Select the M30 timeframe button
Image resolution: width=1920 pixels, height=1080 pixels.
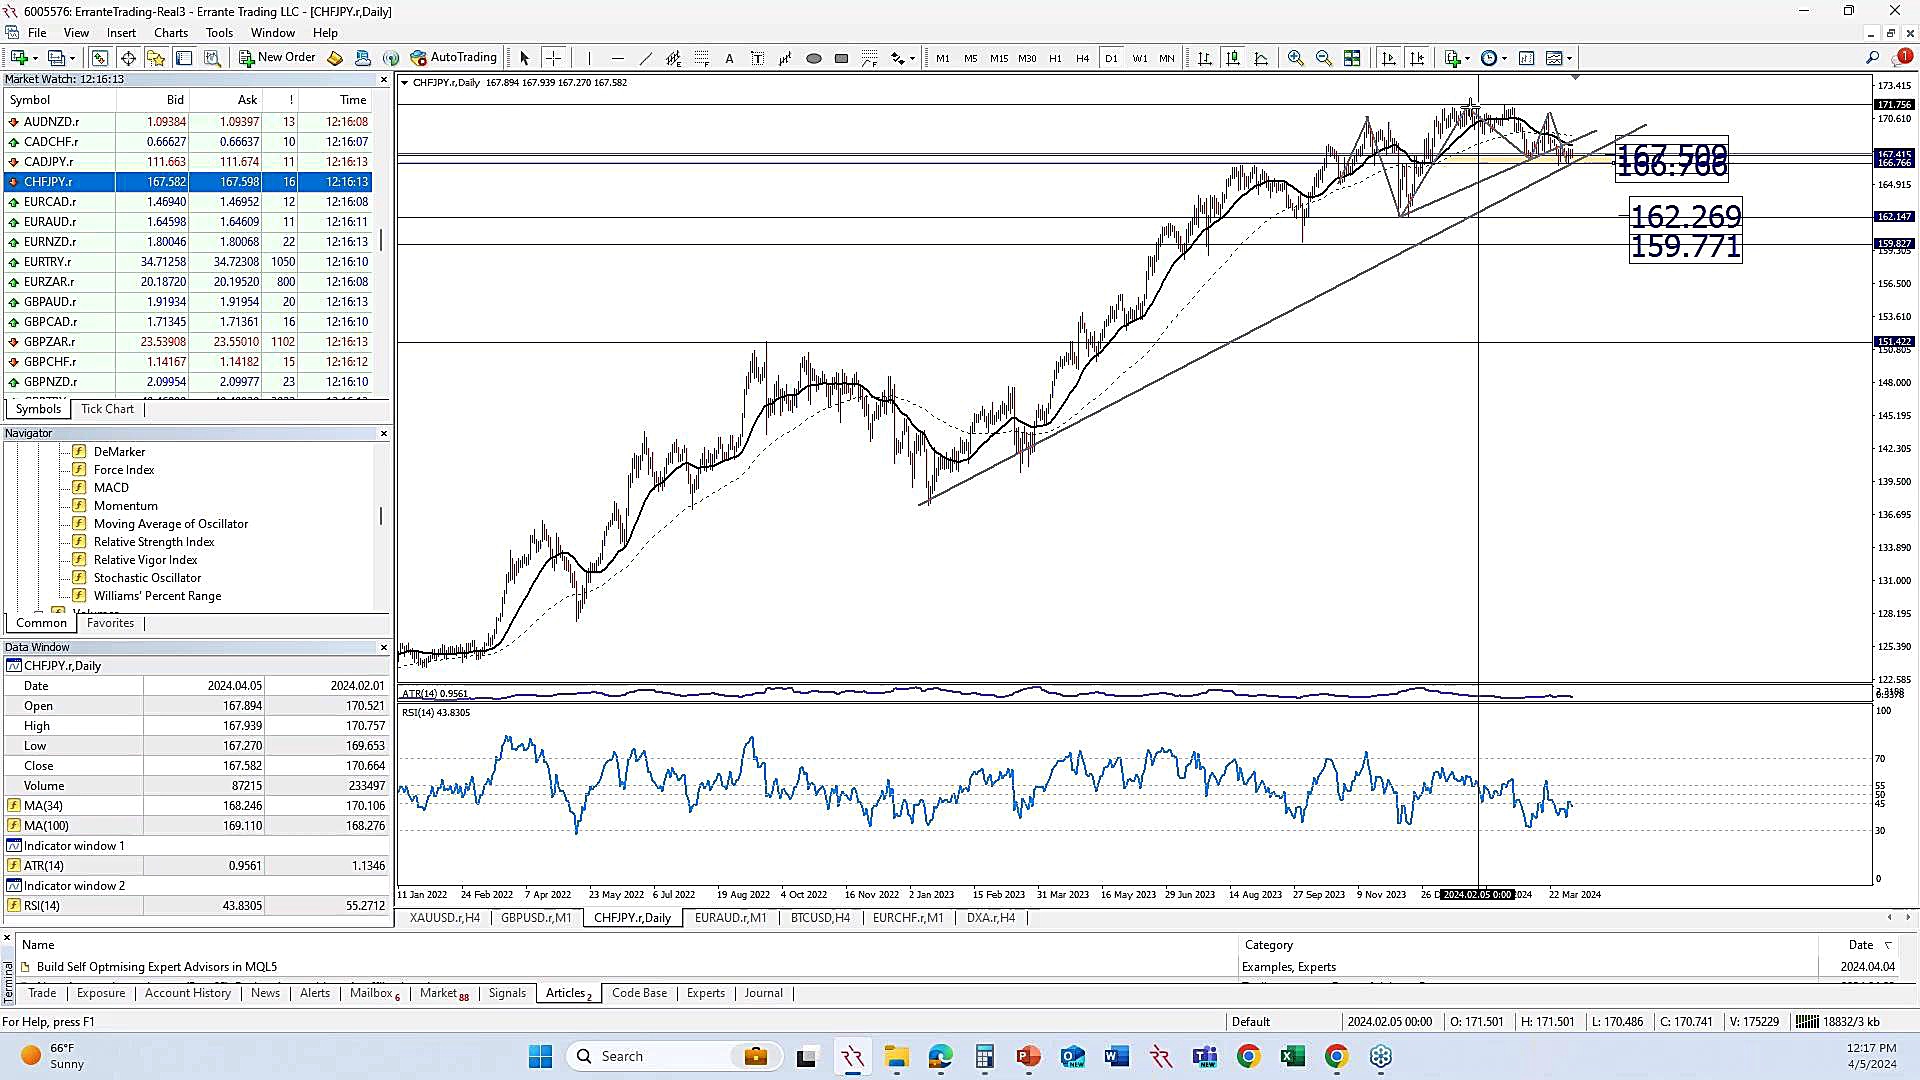click(x=1026, y=58)
